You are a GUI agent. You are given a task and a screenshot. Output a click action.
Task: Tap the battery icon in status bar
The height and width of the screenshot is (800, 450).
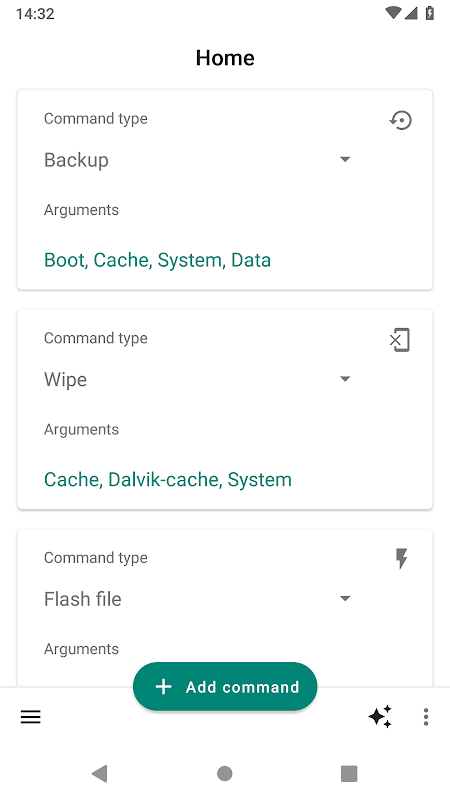coord(430,13)
